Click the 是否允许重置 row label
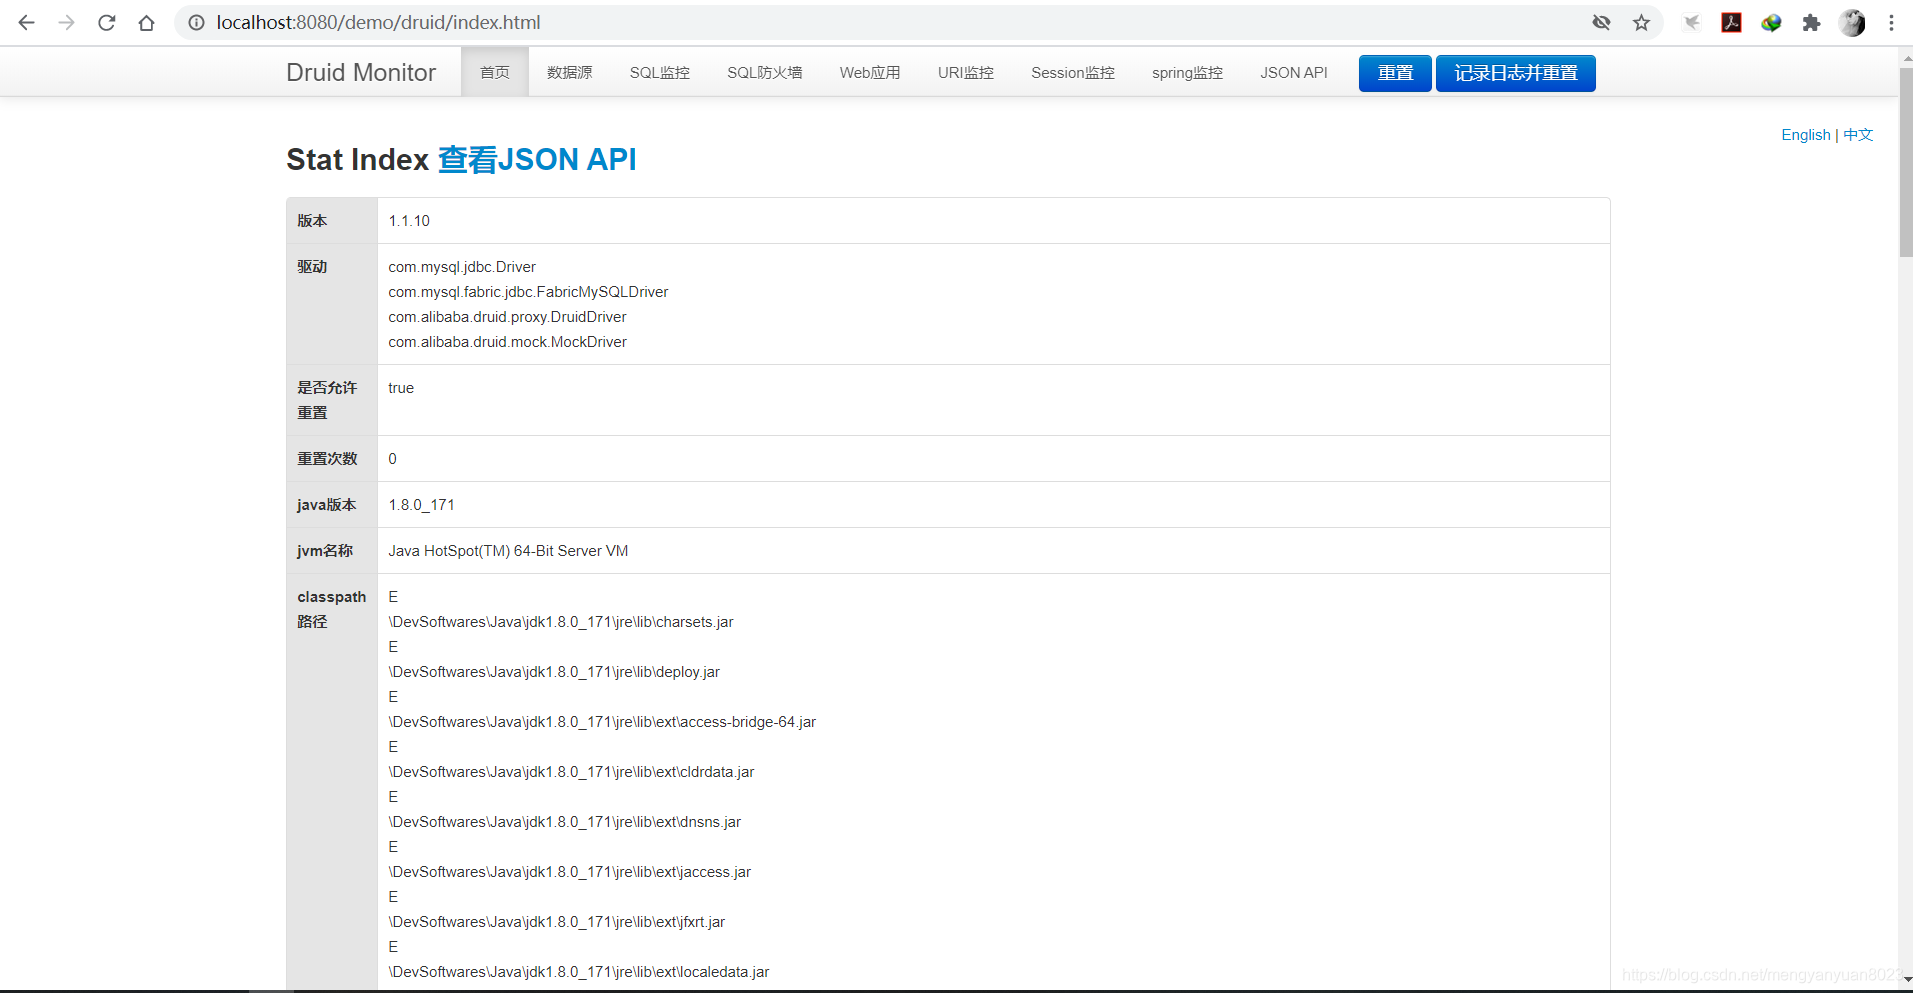 327,400
